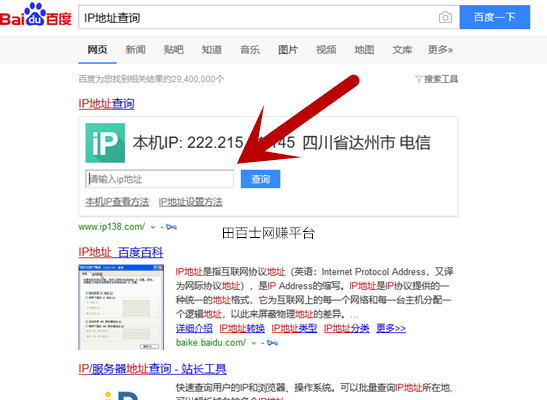Click snapshot icon beside www.ip138.com
The height and width of the screenshot is (400, 547).
click(171, 227)
